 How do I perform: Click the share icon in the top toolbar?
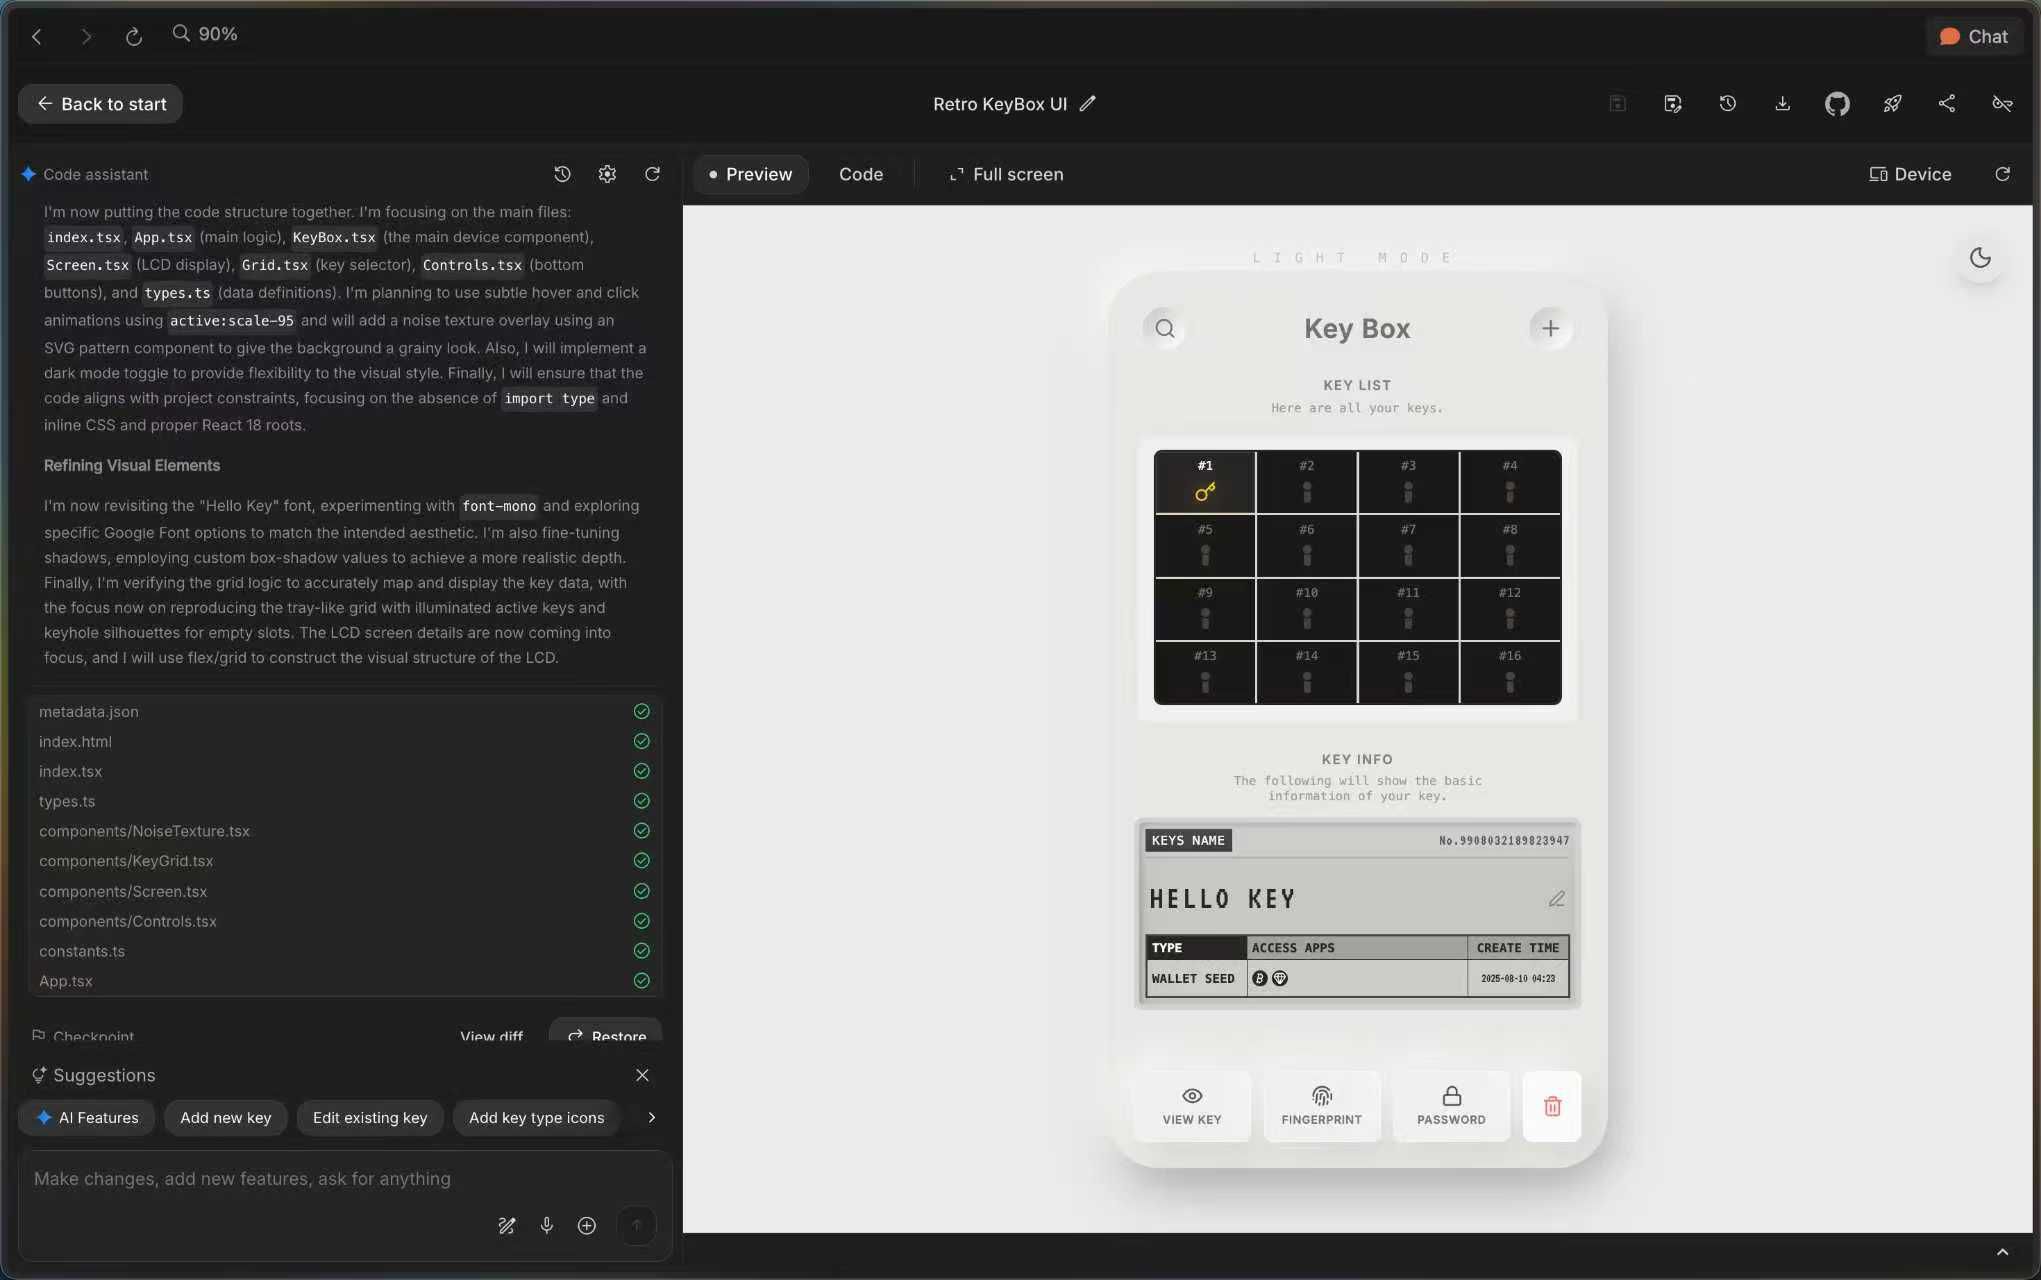tap(1947, 104)
